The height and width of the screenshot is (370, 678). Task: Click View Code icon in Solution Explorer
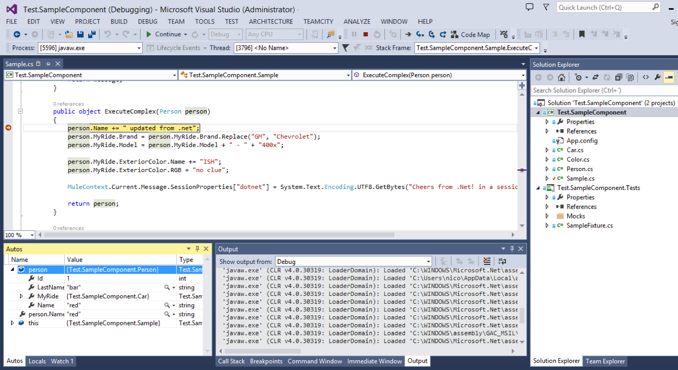click(646, 77)
